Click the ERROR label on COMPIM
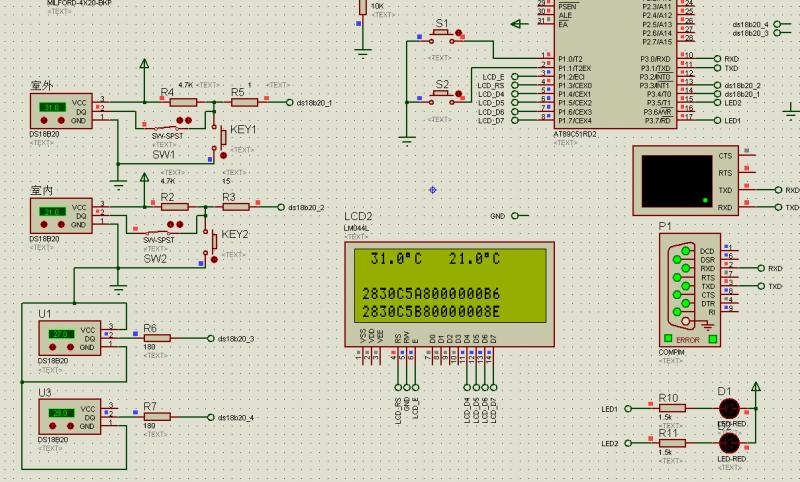 pos(686,340)
